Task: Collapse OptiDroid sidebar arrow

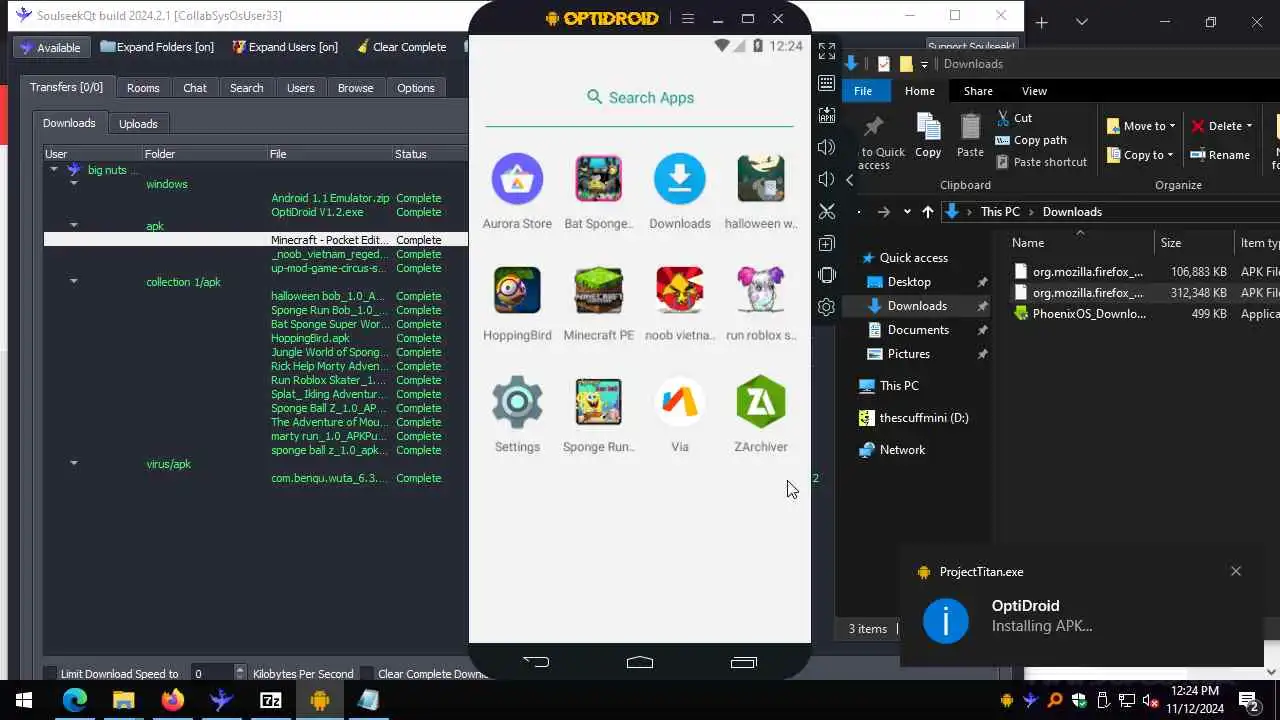Action: click(x=849, y=180)
